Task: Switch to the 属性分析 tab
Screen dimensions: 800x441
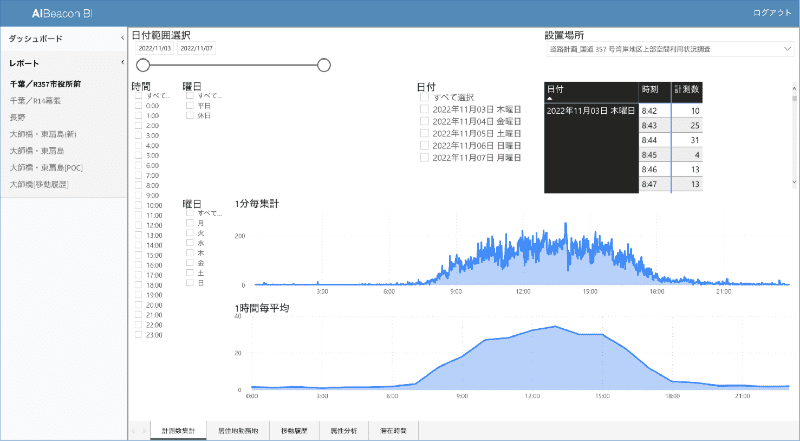Action: pyautogui.click(x=337, y=430)
